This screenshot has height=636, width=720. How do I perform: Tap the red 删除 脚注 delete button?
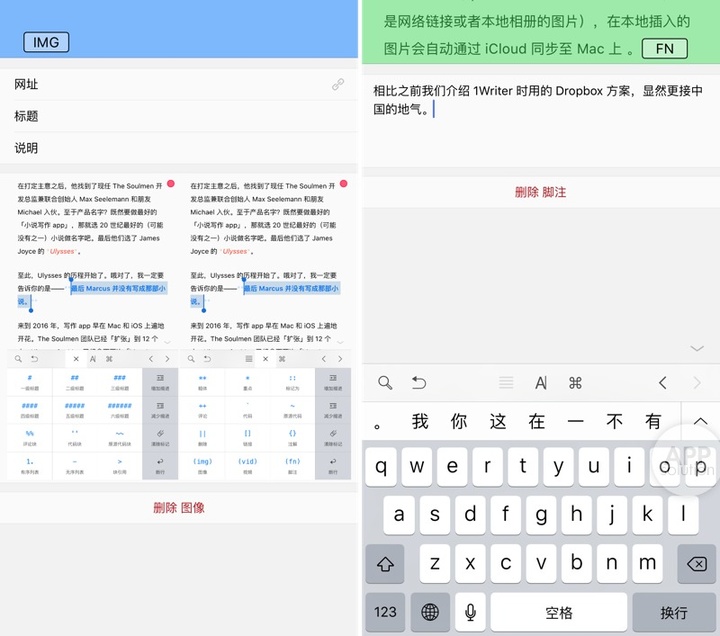coord(540,191)
